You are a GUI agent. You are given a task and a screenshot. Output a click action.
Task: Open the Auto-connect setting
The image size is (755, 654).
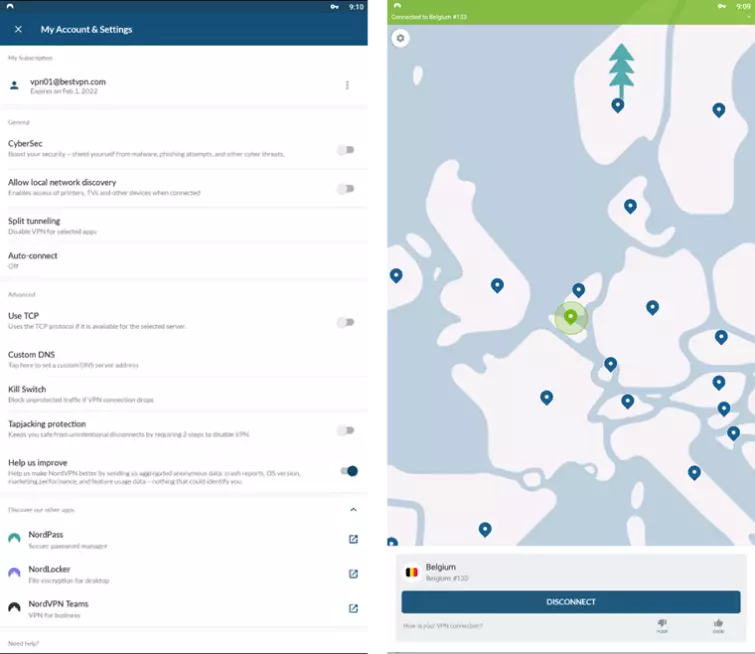pos(184,260)
